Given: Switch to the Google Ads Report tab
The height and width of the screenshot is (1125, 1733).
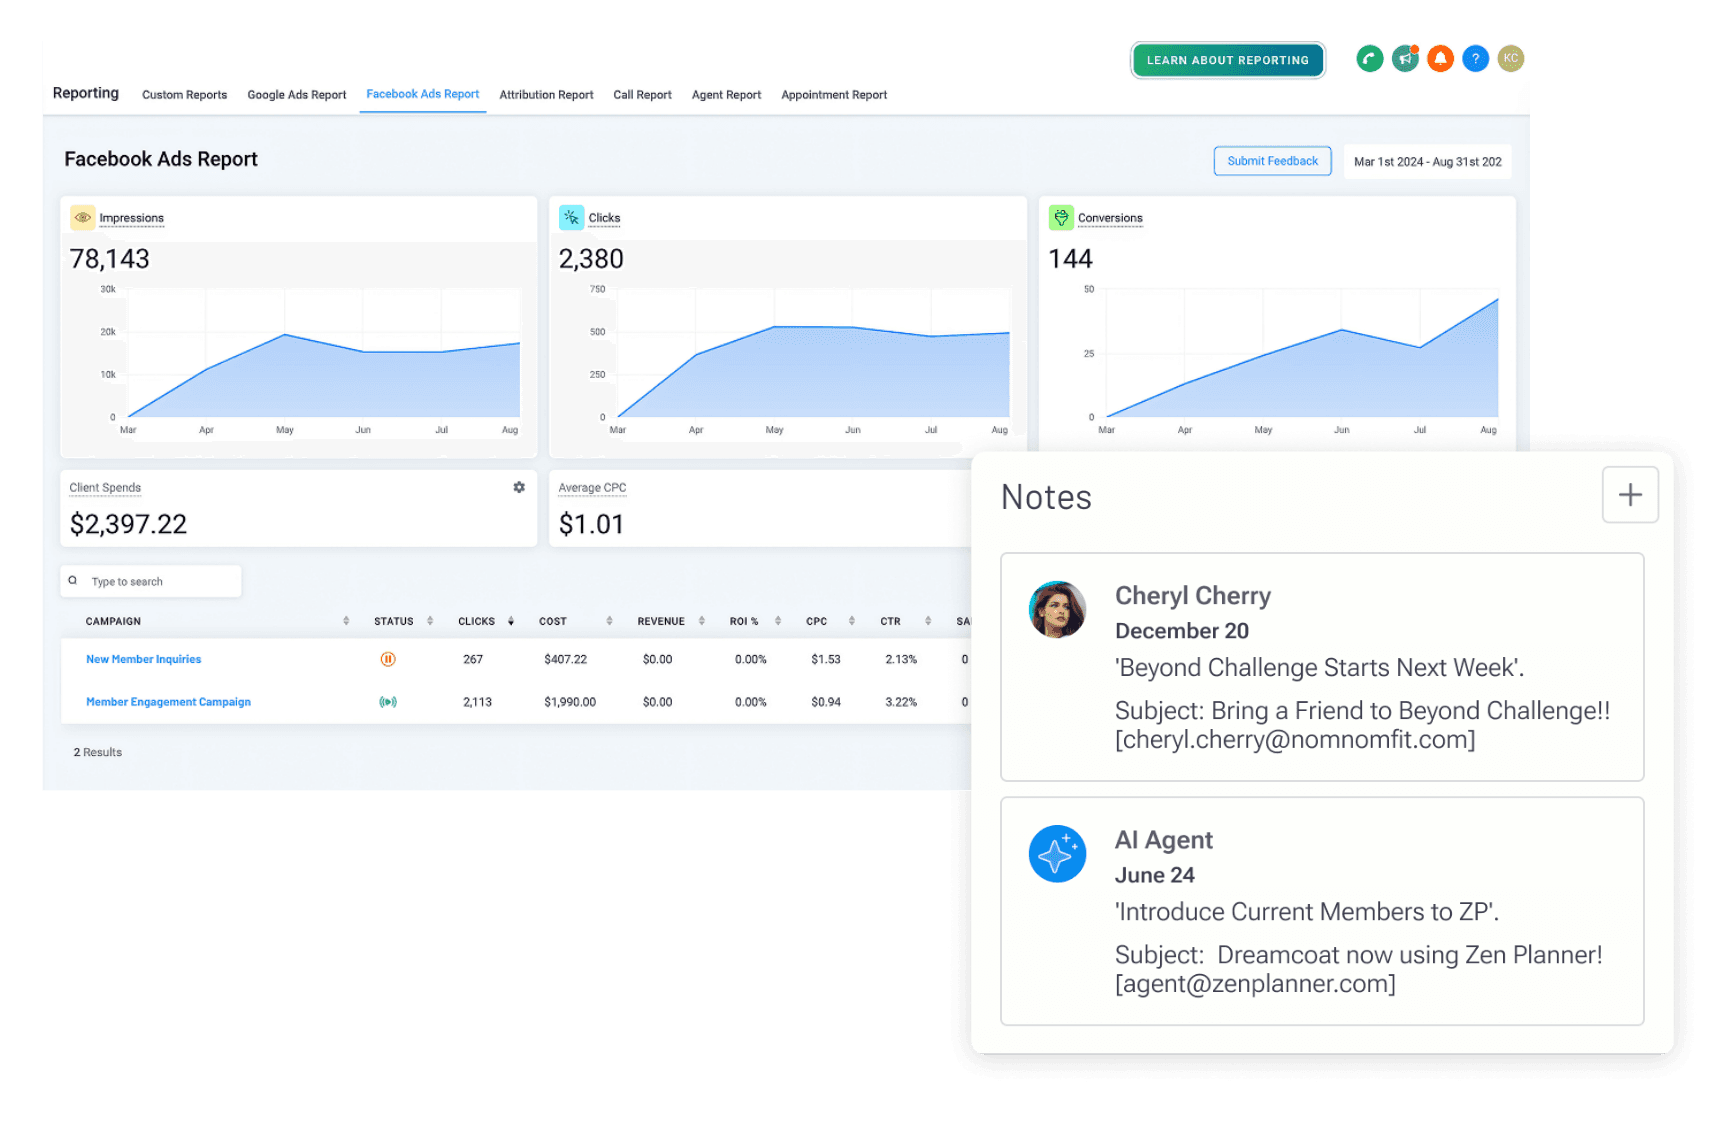Looking at the screenshot, I should point(296,95).
